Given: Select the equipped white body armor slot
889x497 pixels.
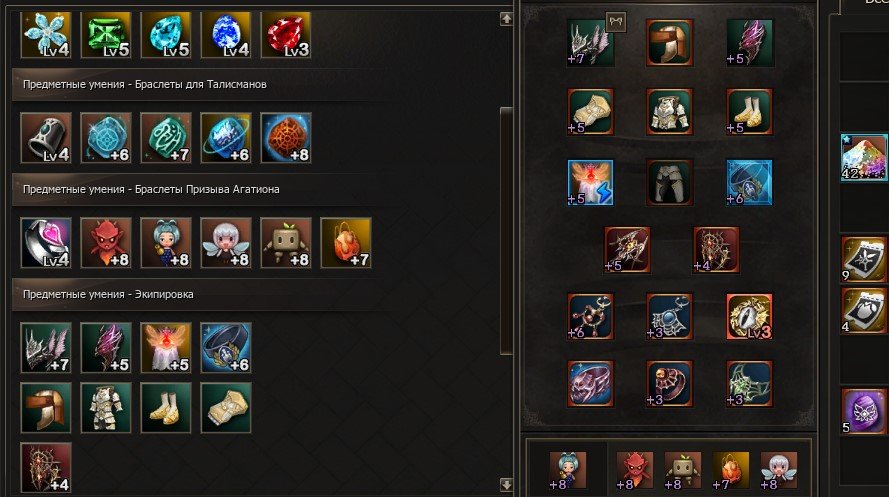Looking at the screenshot, I should pos(670,112).
